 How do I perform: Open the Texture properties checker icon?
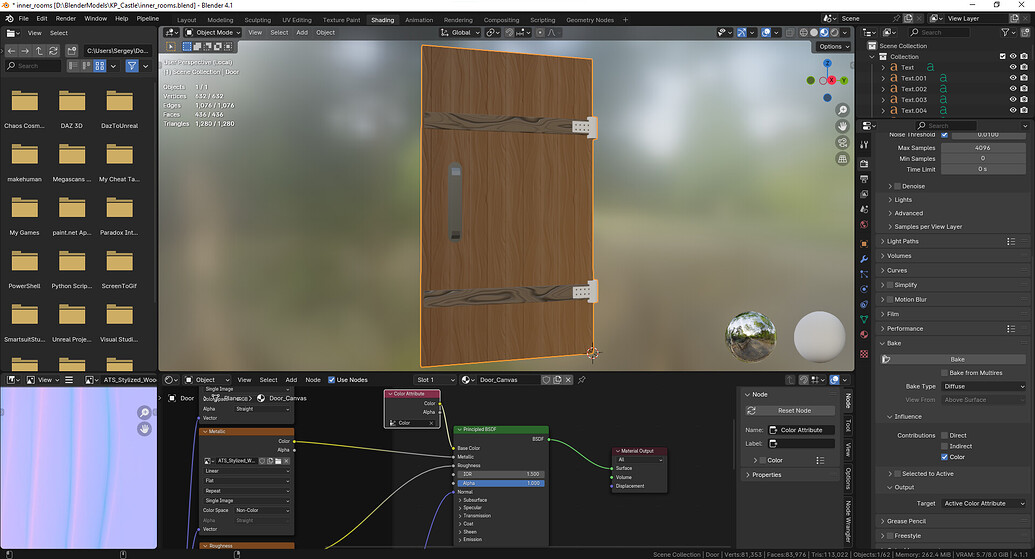[864, 354]
